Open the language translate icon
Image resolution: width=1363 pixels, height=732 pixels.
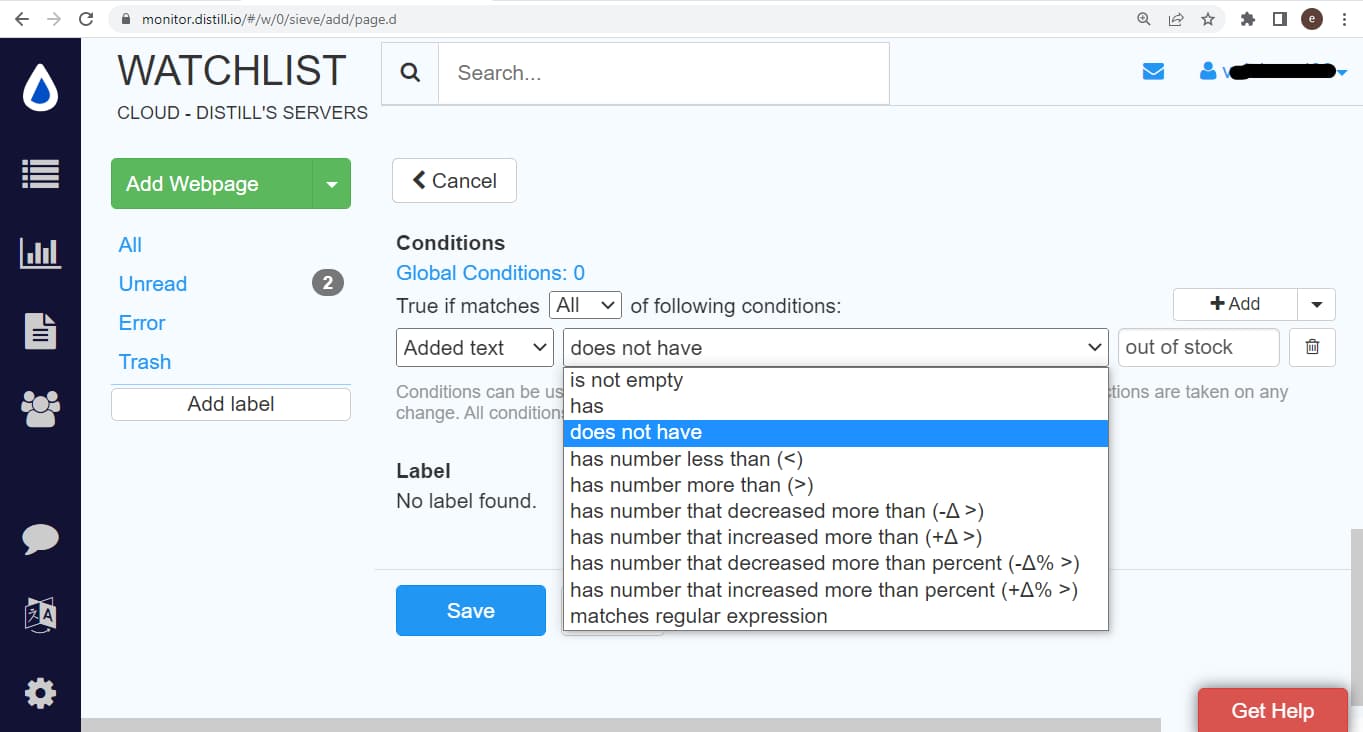pyautogui.click(x=40, y=614)
